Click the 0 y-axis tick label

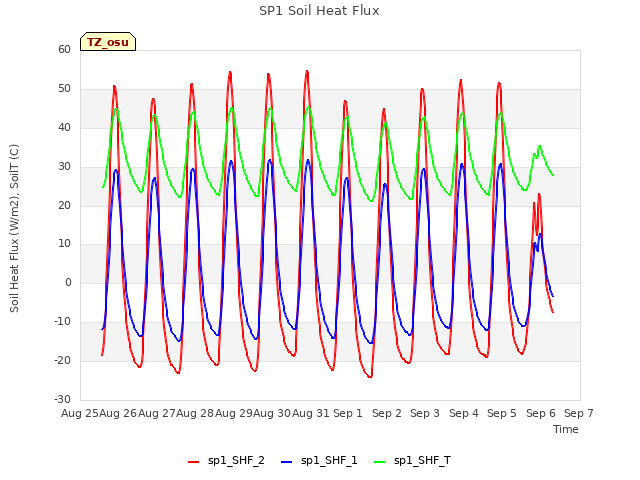point(68,282)
